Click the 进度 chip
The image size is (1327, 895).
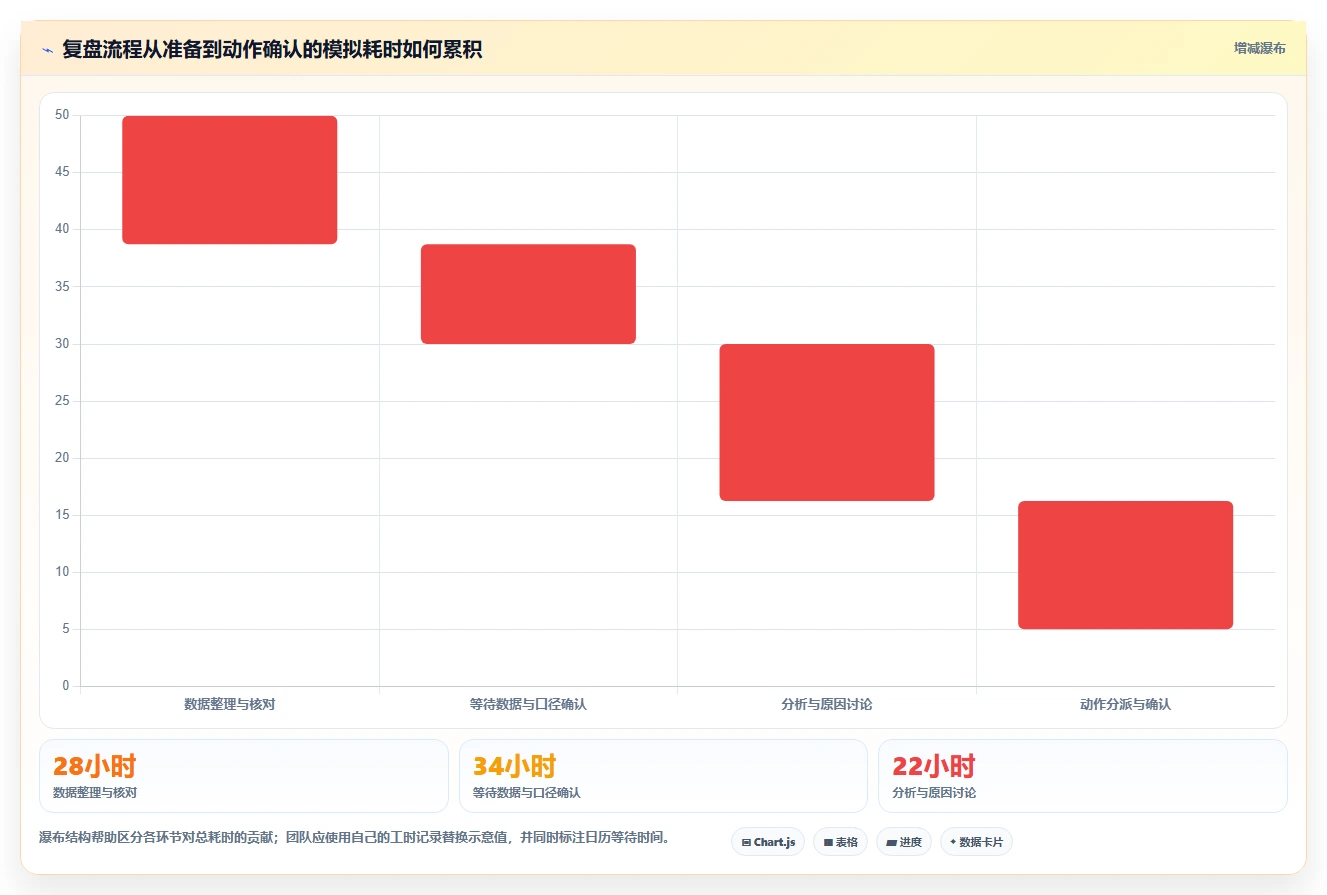point(904,842)
